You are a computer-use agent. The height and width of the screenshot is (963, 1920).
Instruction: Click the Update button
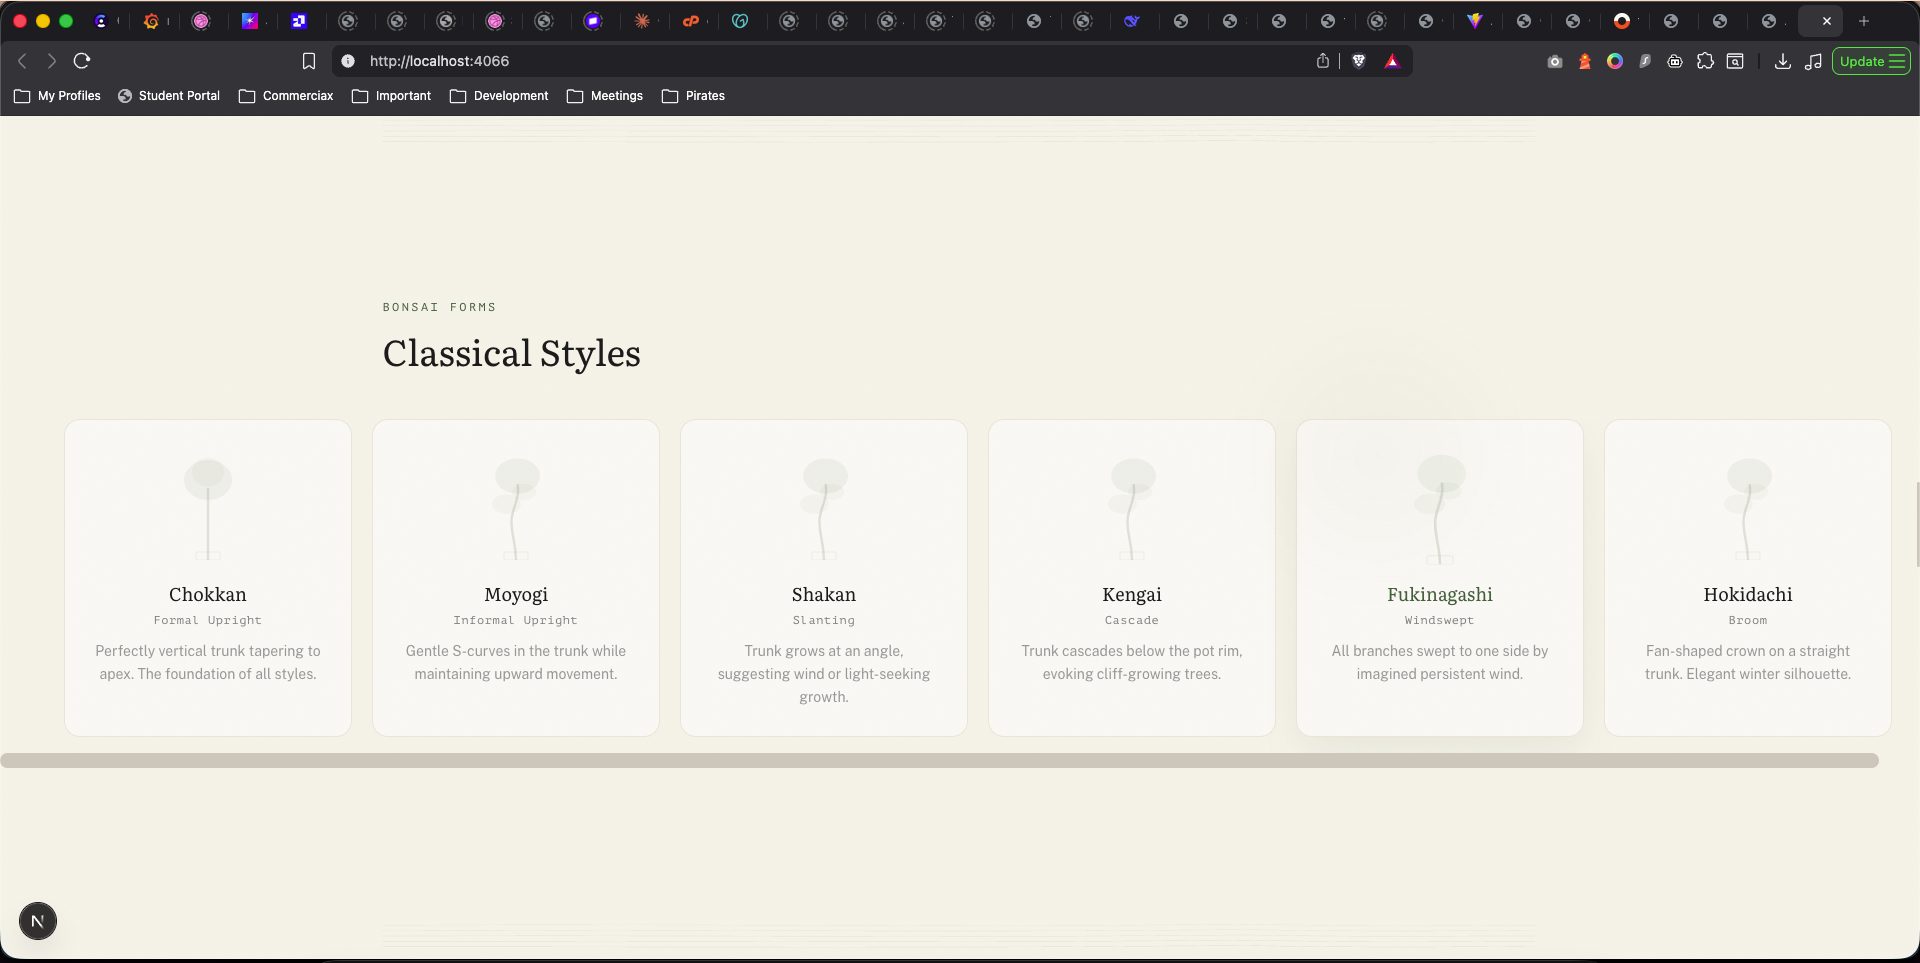[1870, 61]
